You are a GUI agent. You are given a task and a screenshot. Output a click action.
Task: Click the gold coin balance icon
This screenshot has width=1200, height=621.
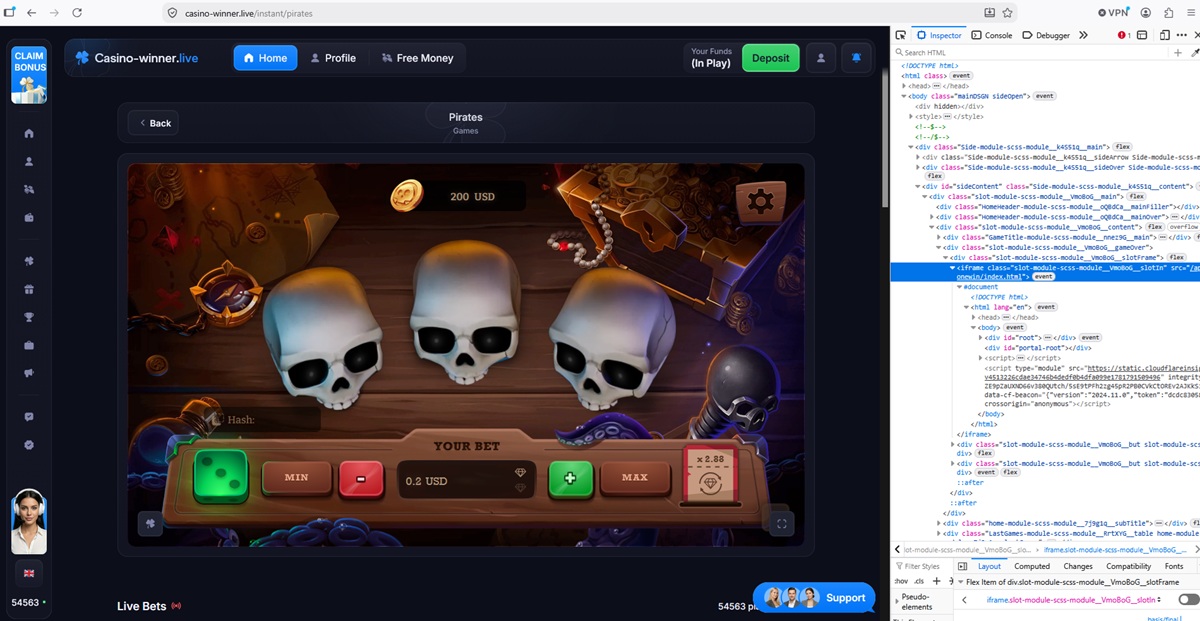coord(407,196)
